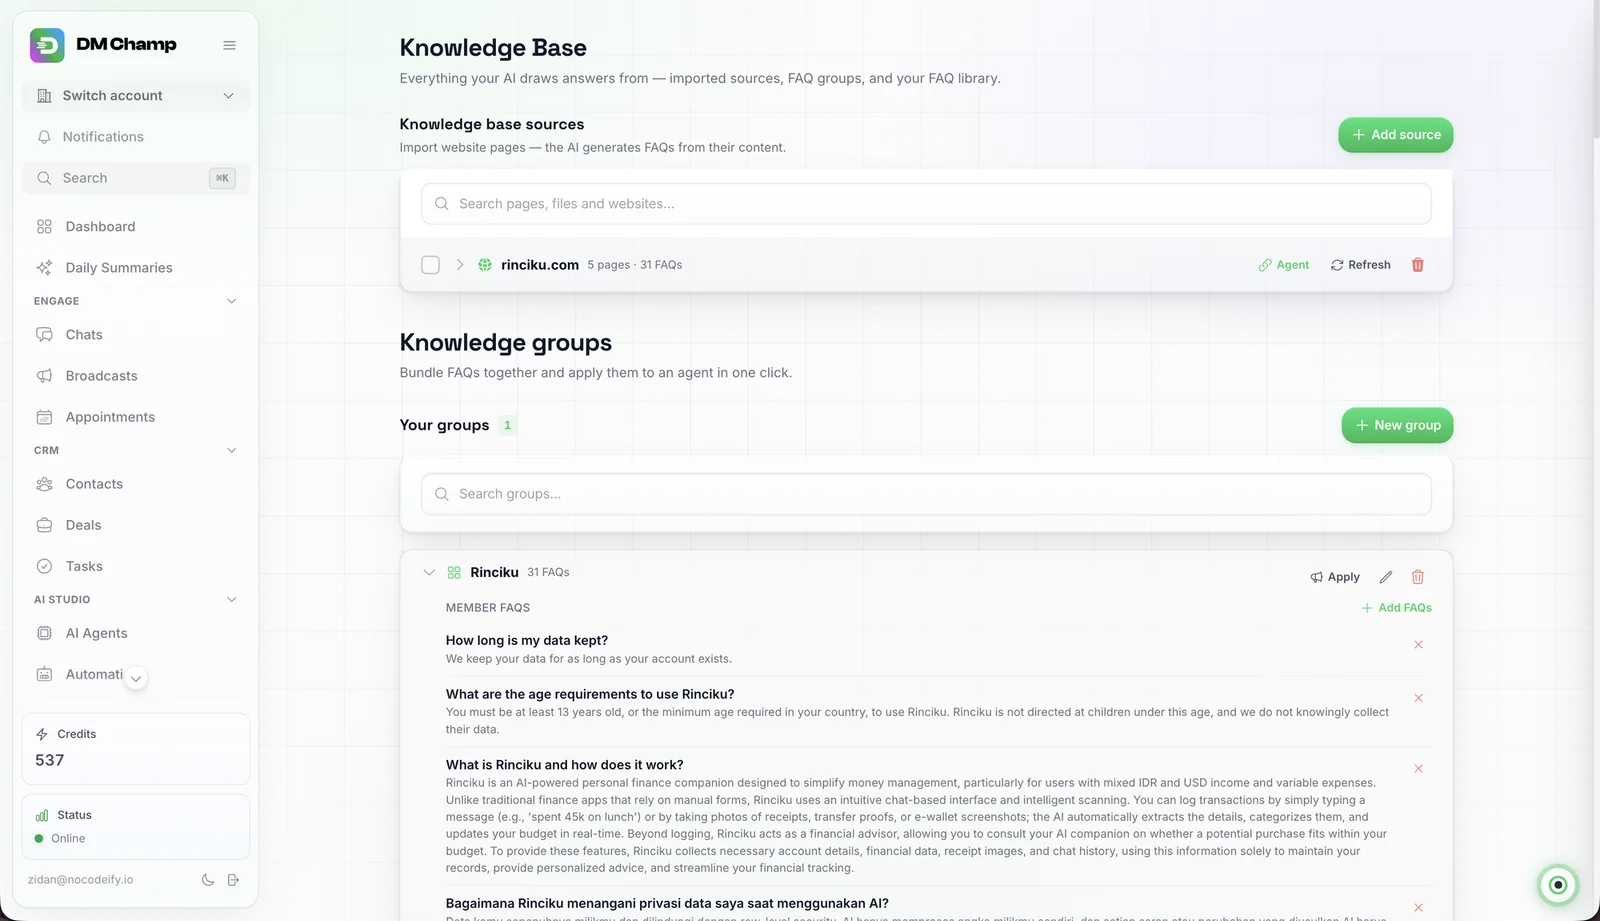Log out using the exit icon

point(234,880)
